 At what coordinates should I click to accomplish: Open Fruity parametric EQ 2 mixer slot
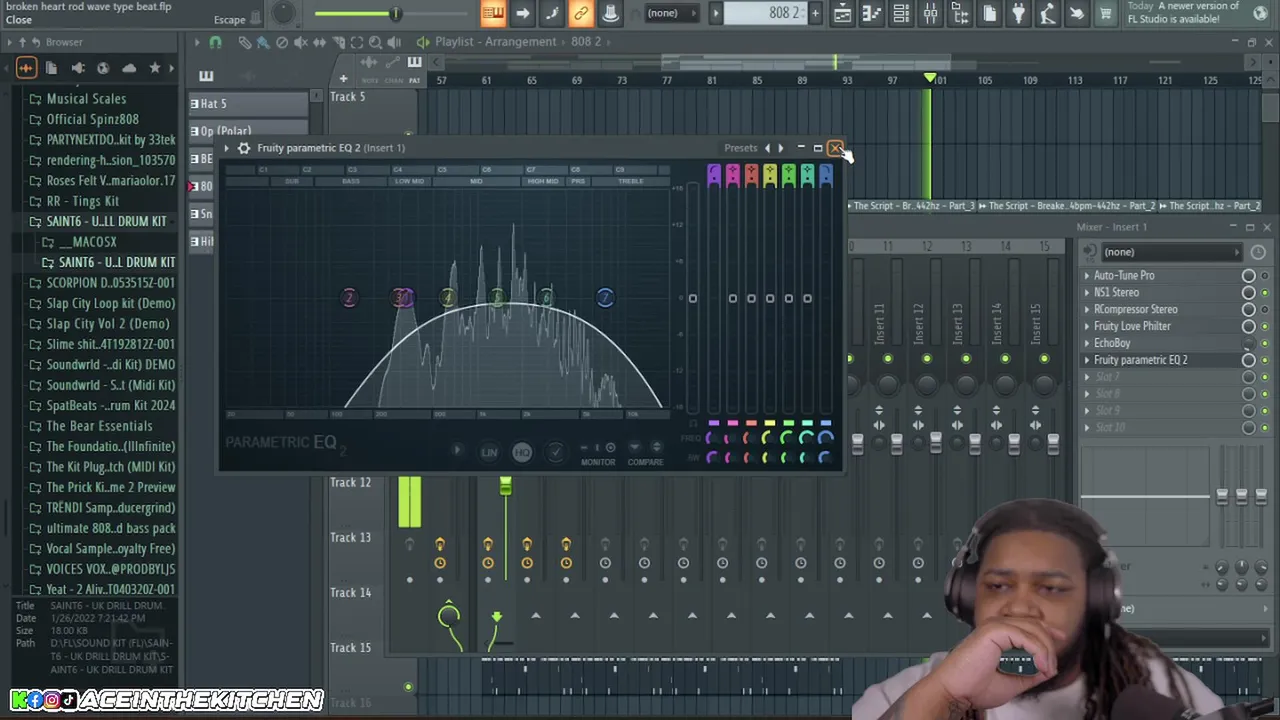tap(1141, 360)
